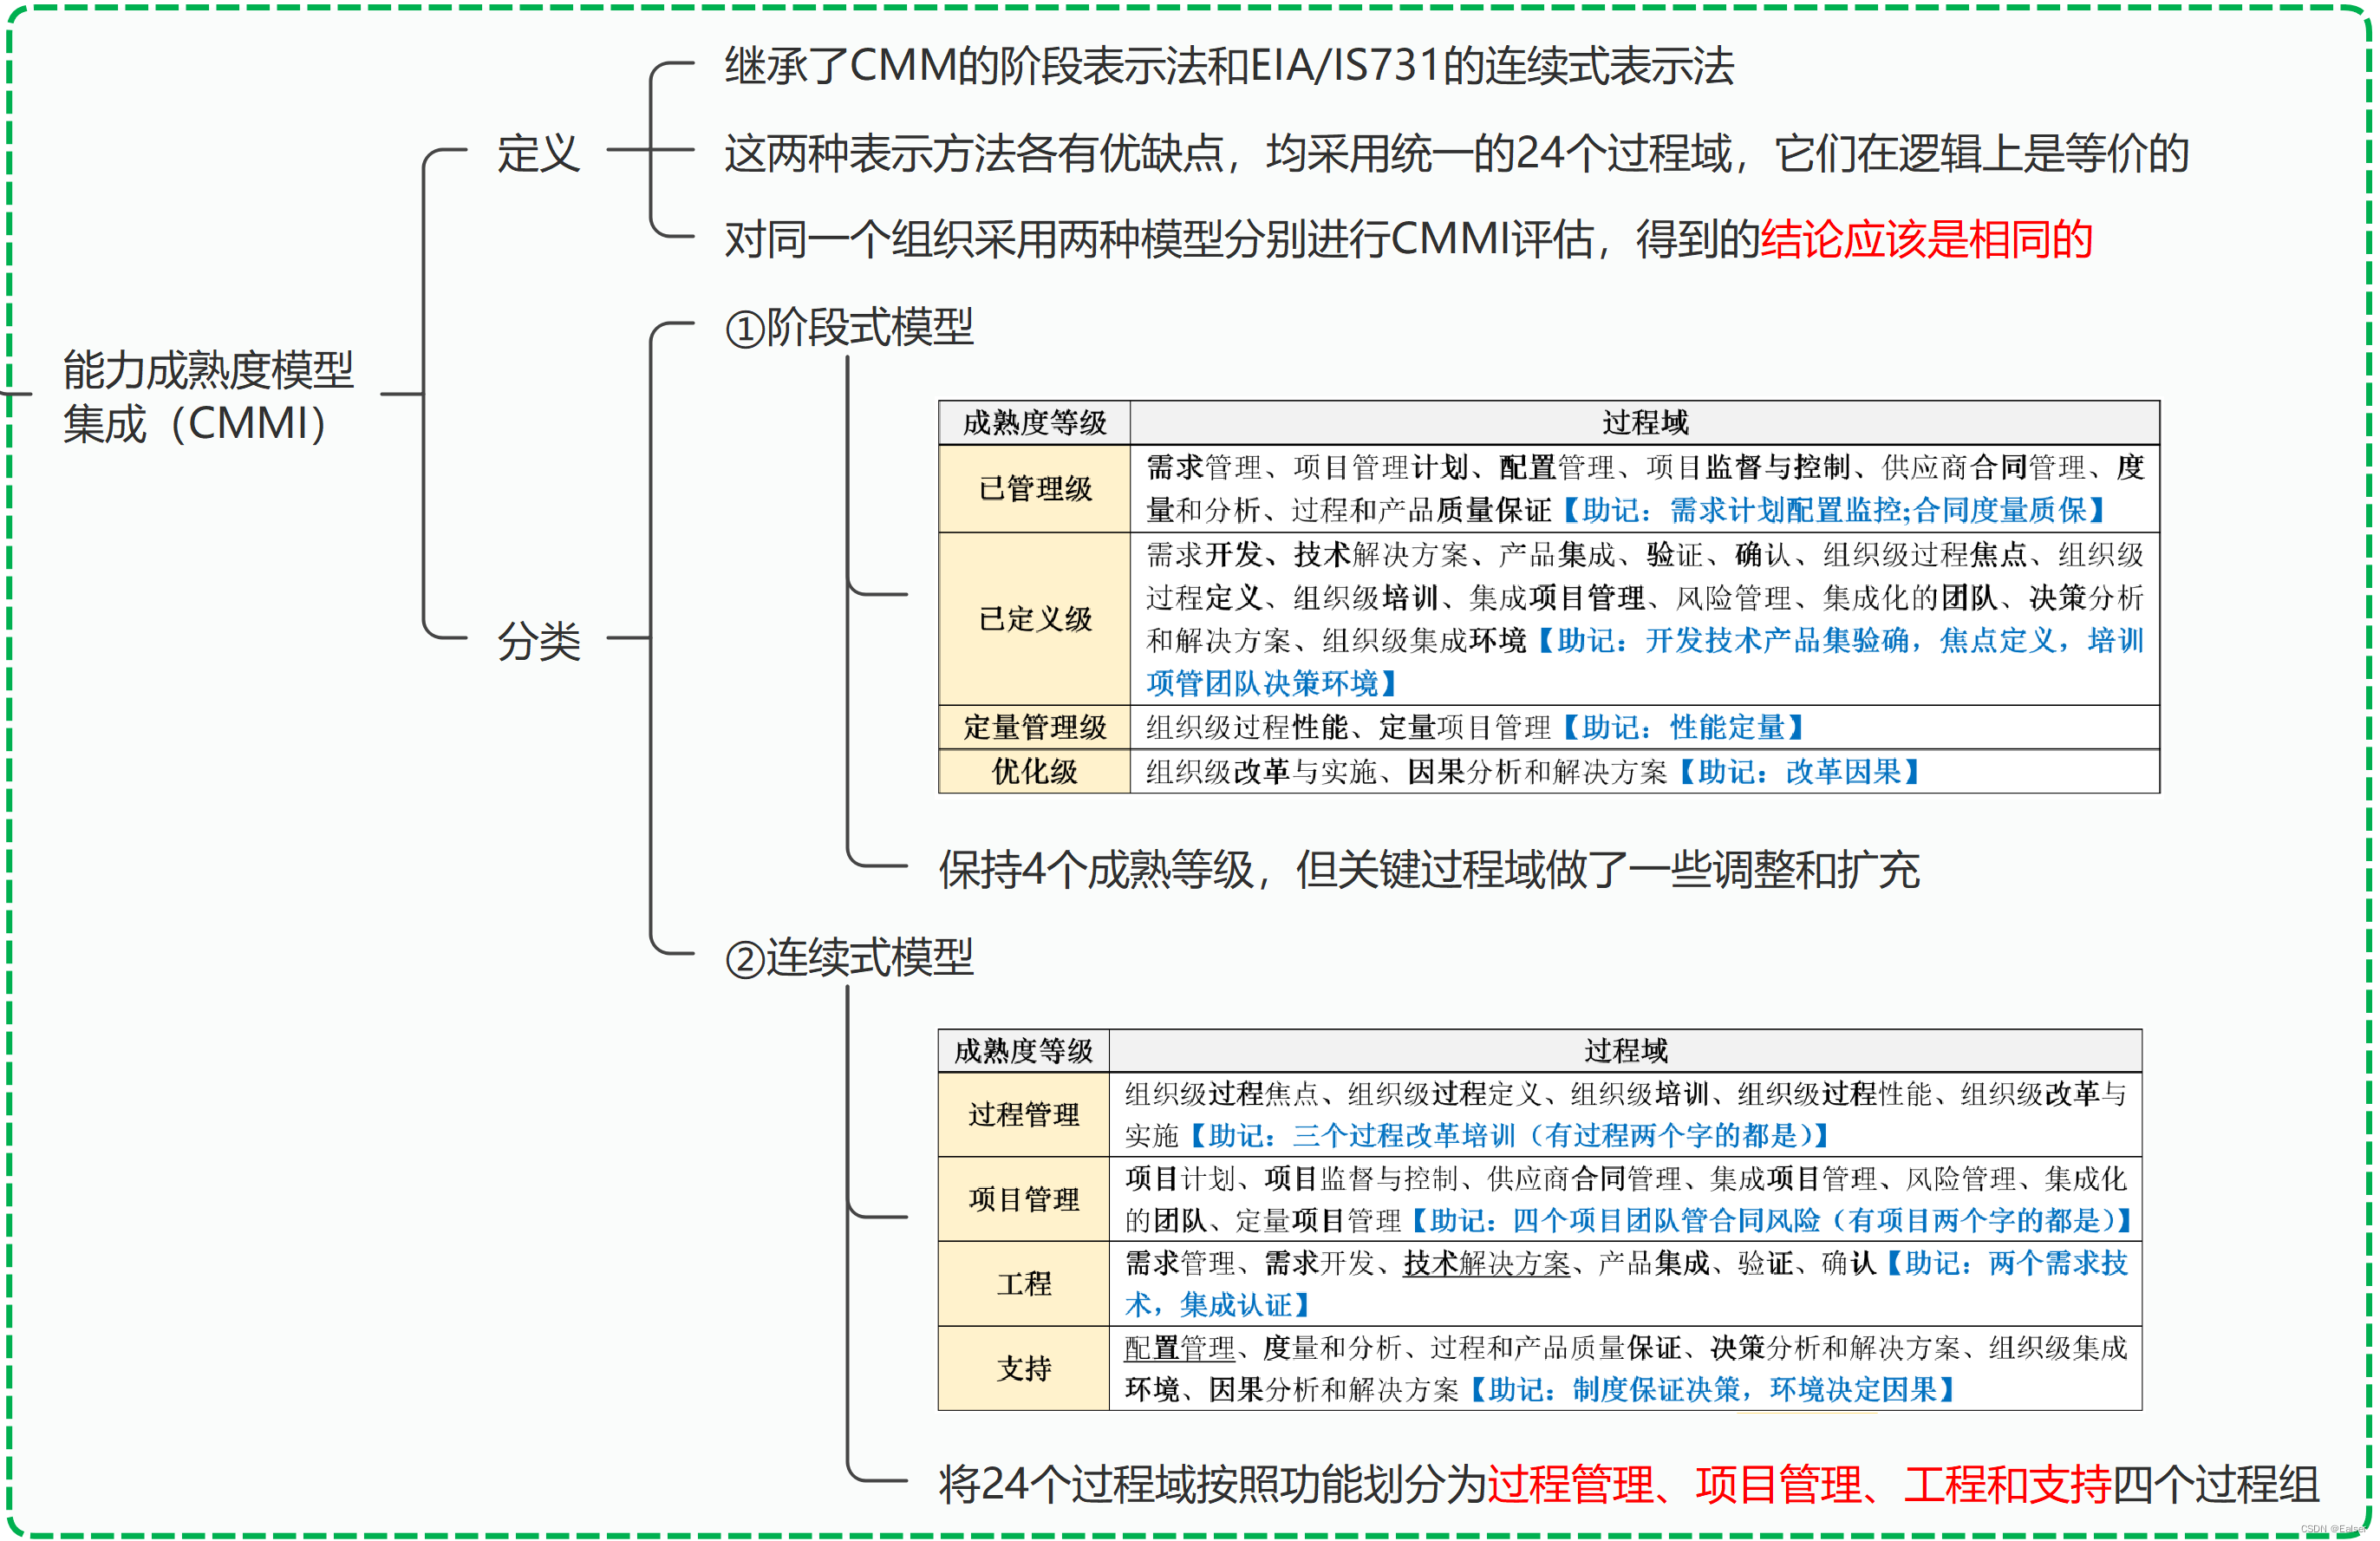The height and width of the screenshot is (1541, 2380).
Task: Click red text 结论应该是相同的
Action: point(1926,239)
